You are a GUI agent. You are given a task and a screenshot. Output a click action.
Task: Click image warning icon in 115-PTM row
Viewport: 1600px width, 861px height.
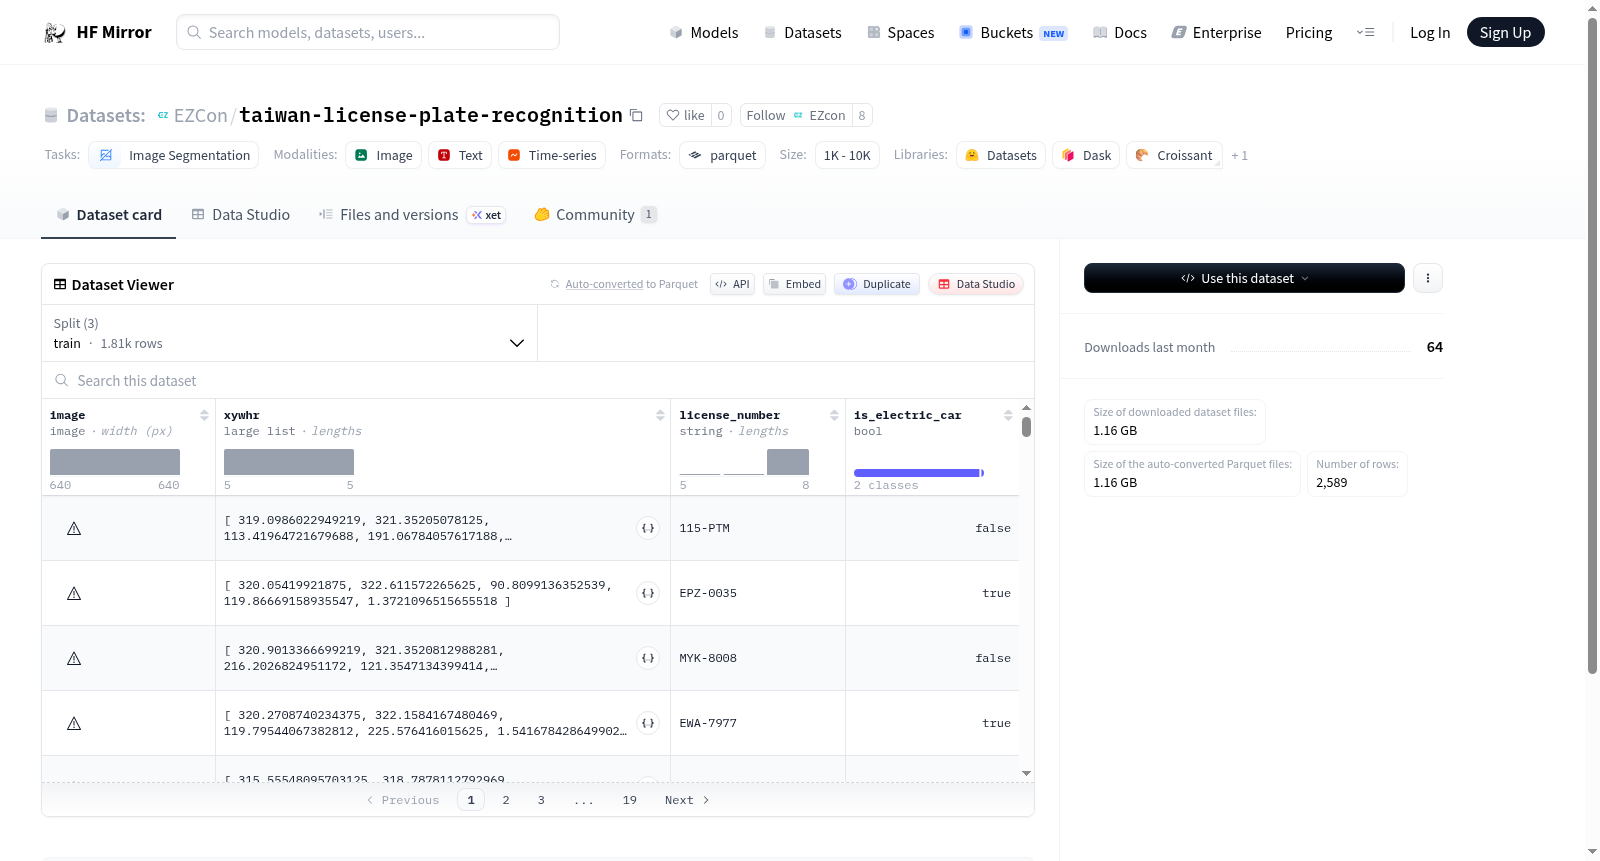point(74,529)
